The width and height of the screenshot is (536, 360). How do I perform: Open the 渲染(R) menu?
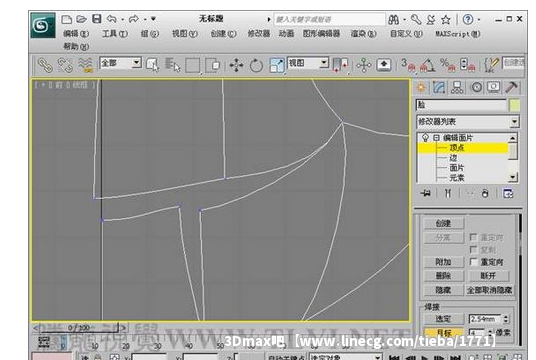pos(363,34)
